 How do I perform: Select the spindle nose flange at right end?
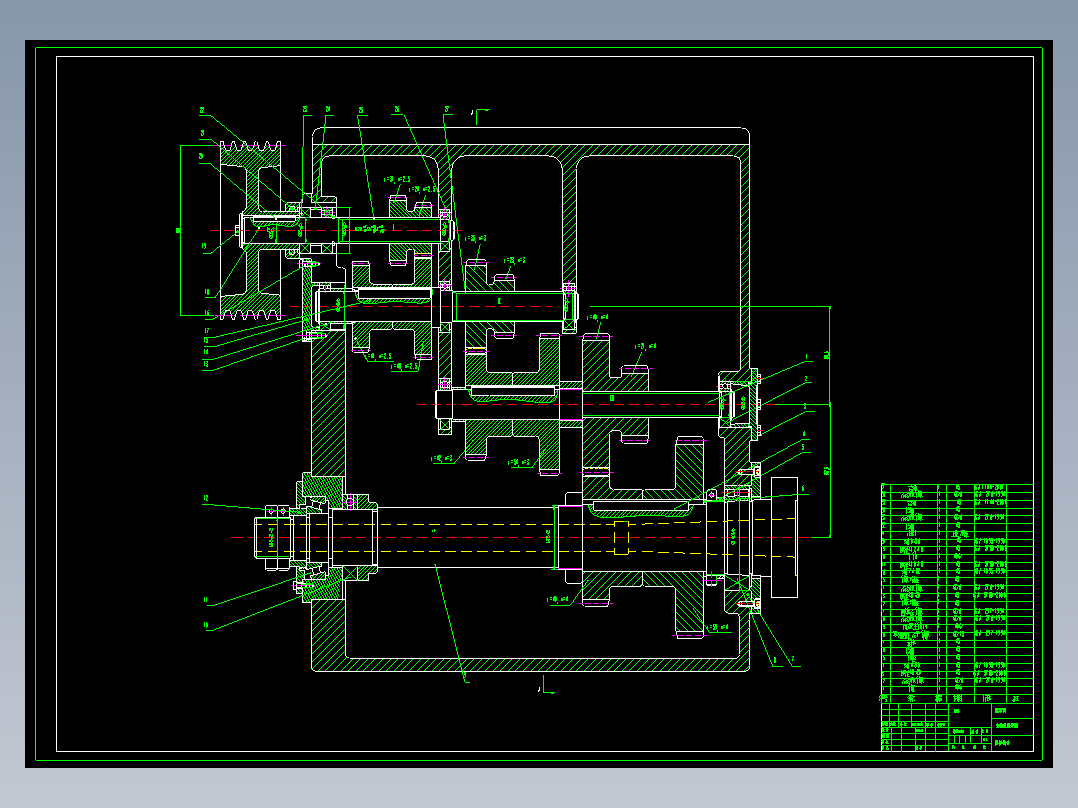tap(784, 537)
